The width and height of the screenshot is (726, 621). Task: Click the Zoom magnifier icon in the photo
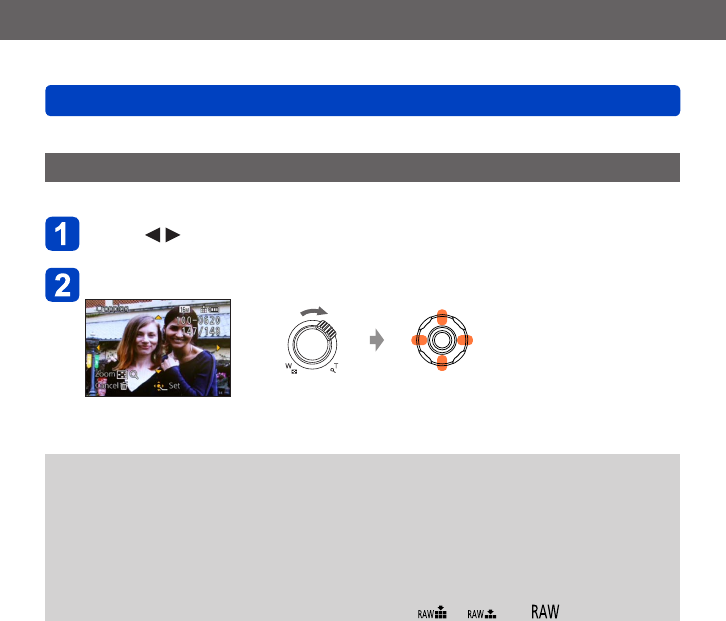click(134, 375)
